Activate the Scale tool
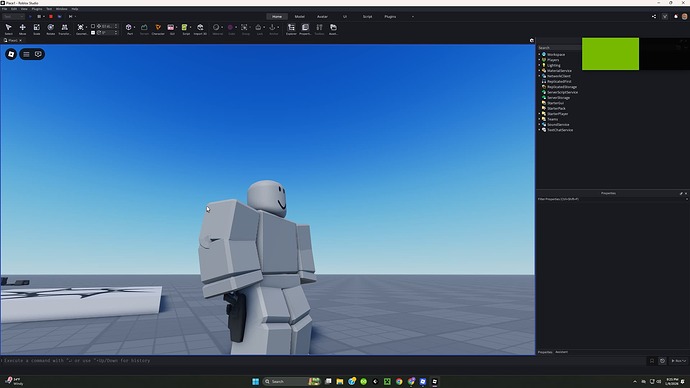This screenshot has height=388, width=690. [37, 29]
